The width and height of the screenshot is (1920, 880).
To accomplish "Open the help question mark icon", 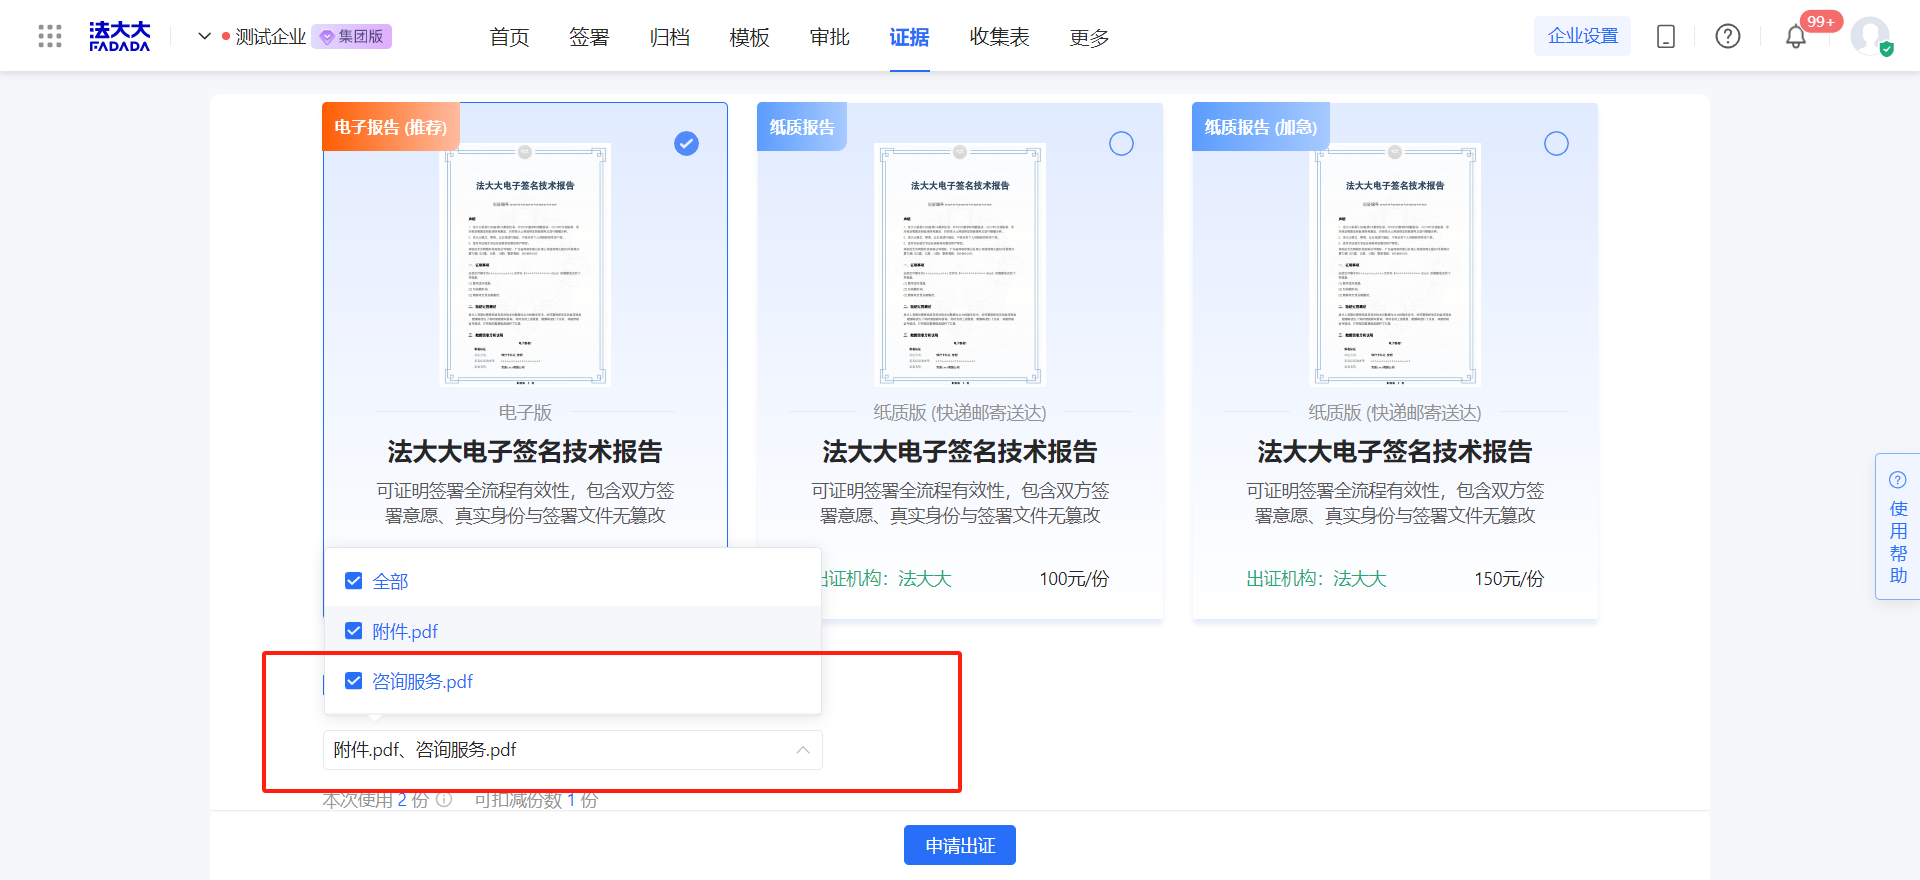I will coord(1728,37).
